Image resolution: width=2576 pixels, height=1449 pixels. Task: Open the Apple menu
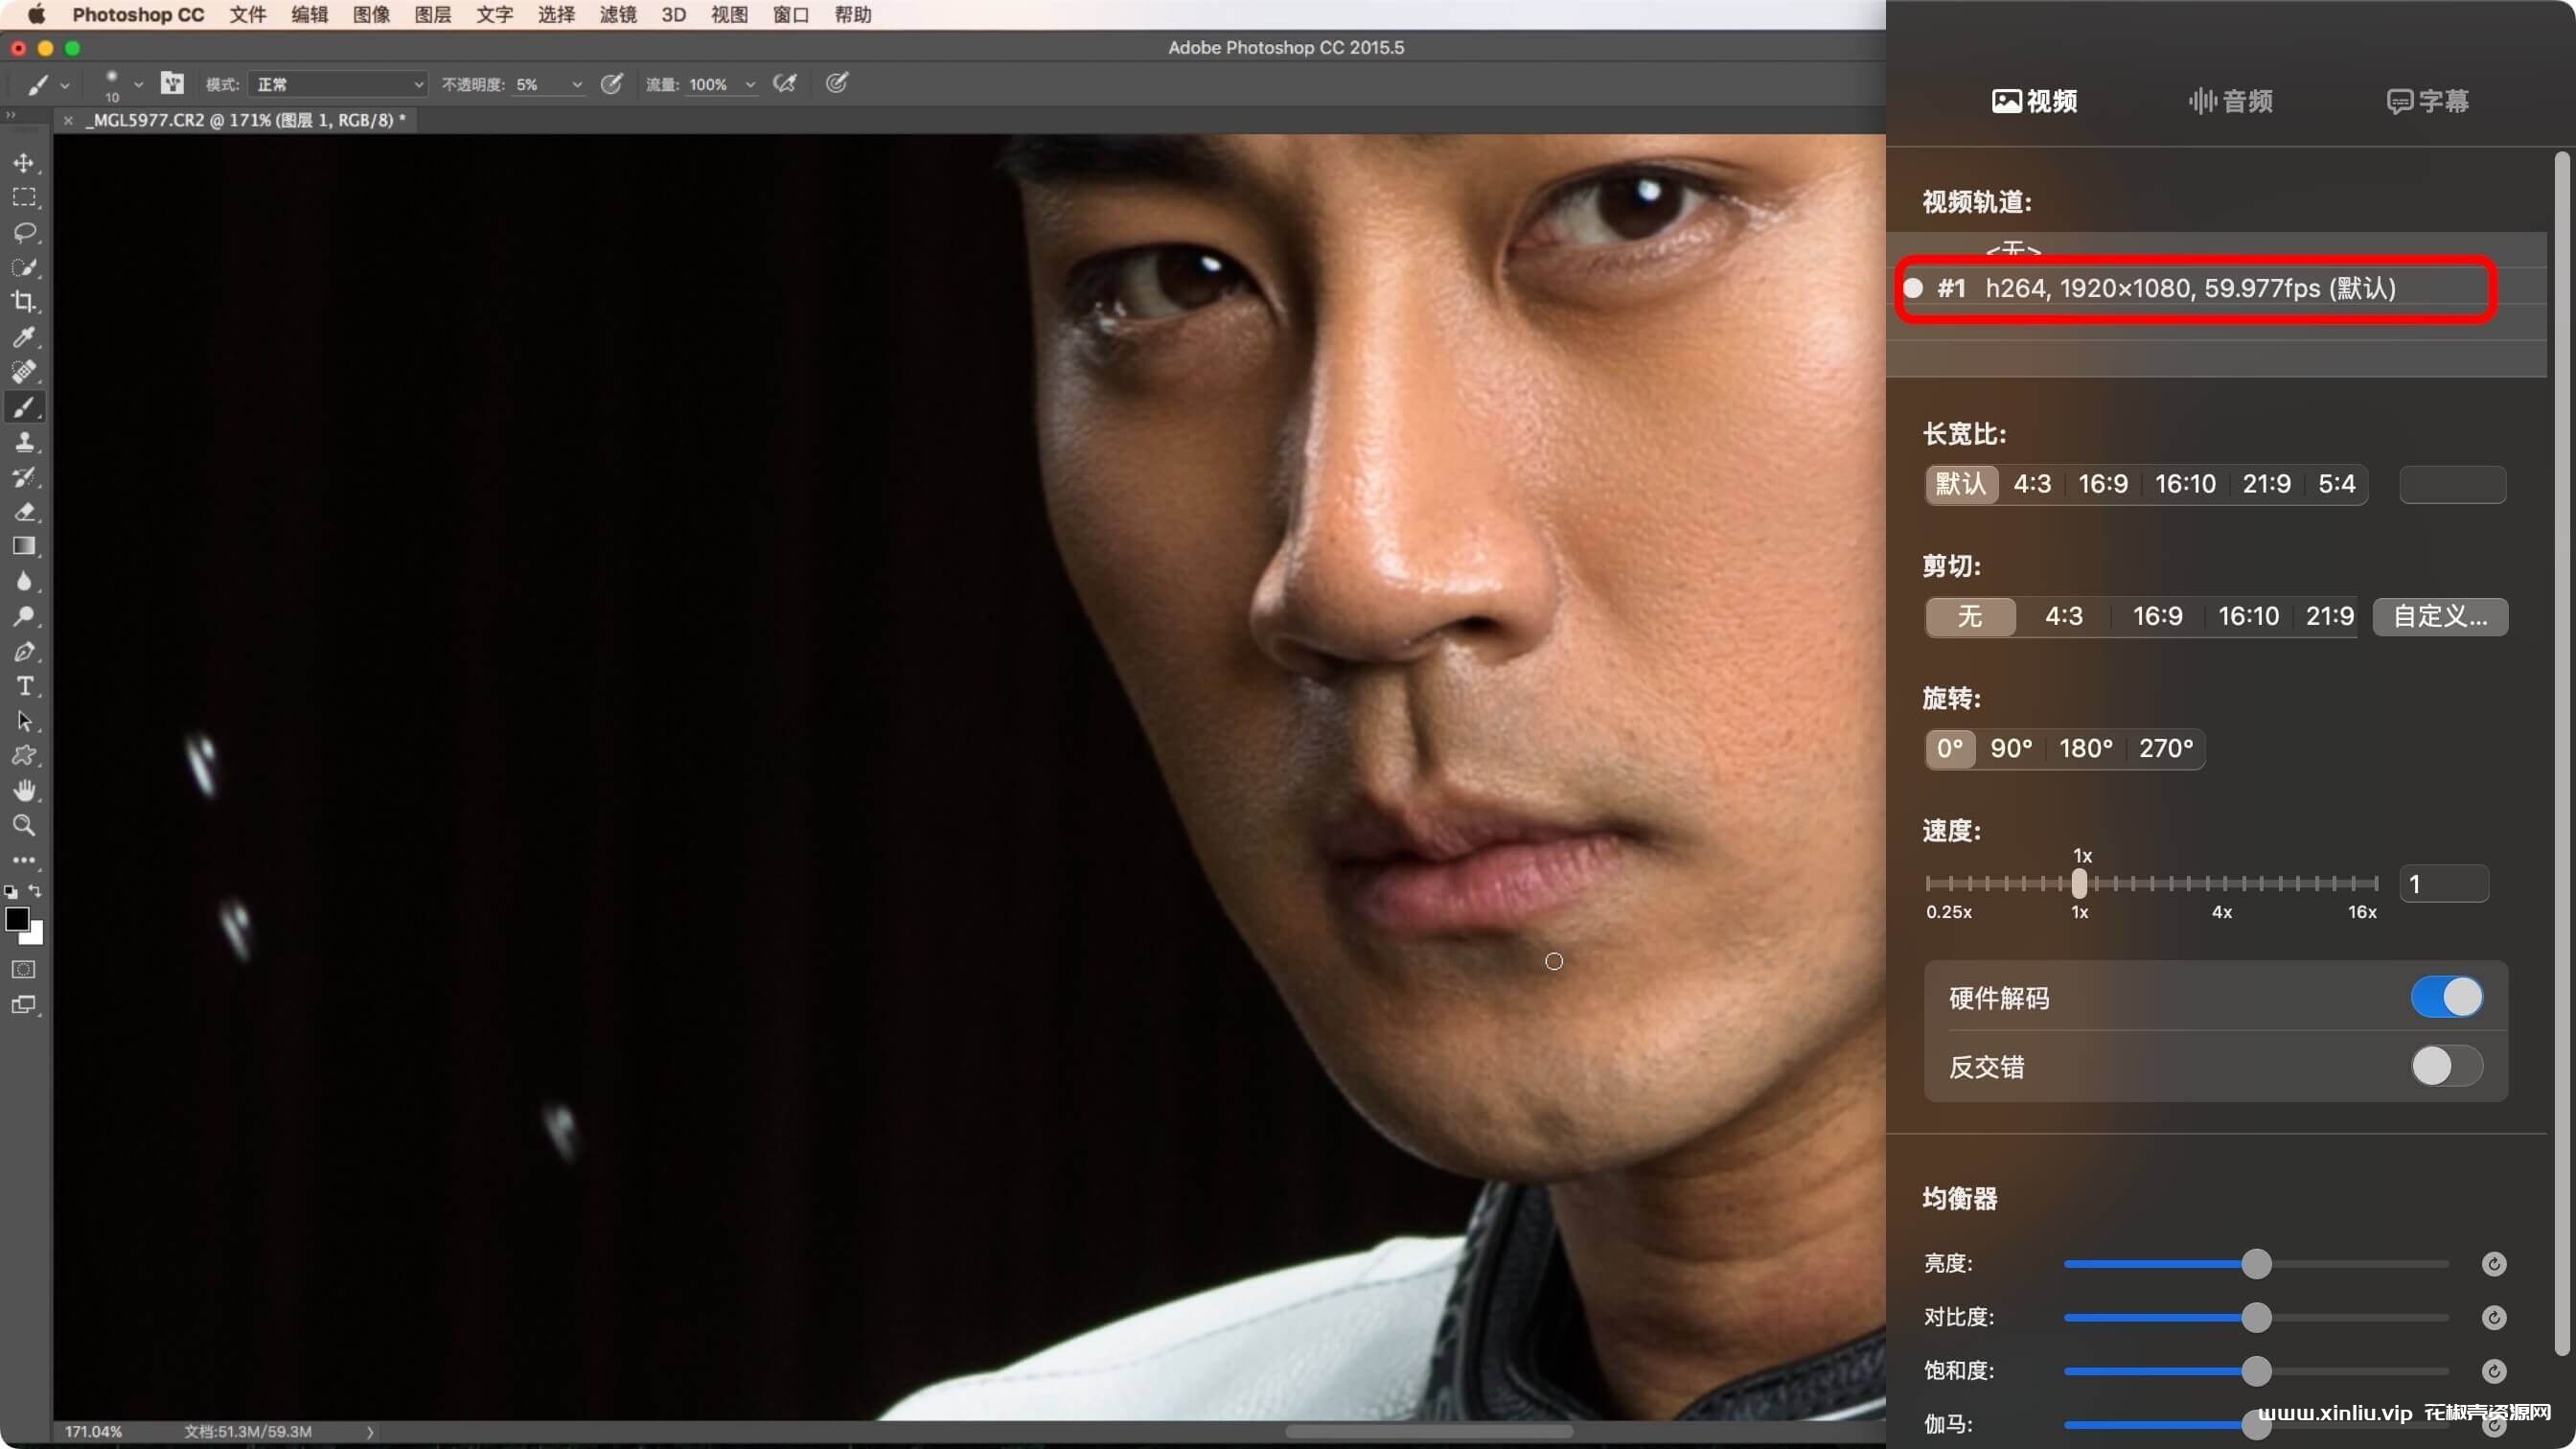(x=36, y=15)
